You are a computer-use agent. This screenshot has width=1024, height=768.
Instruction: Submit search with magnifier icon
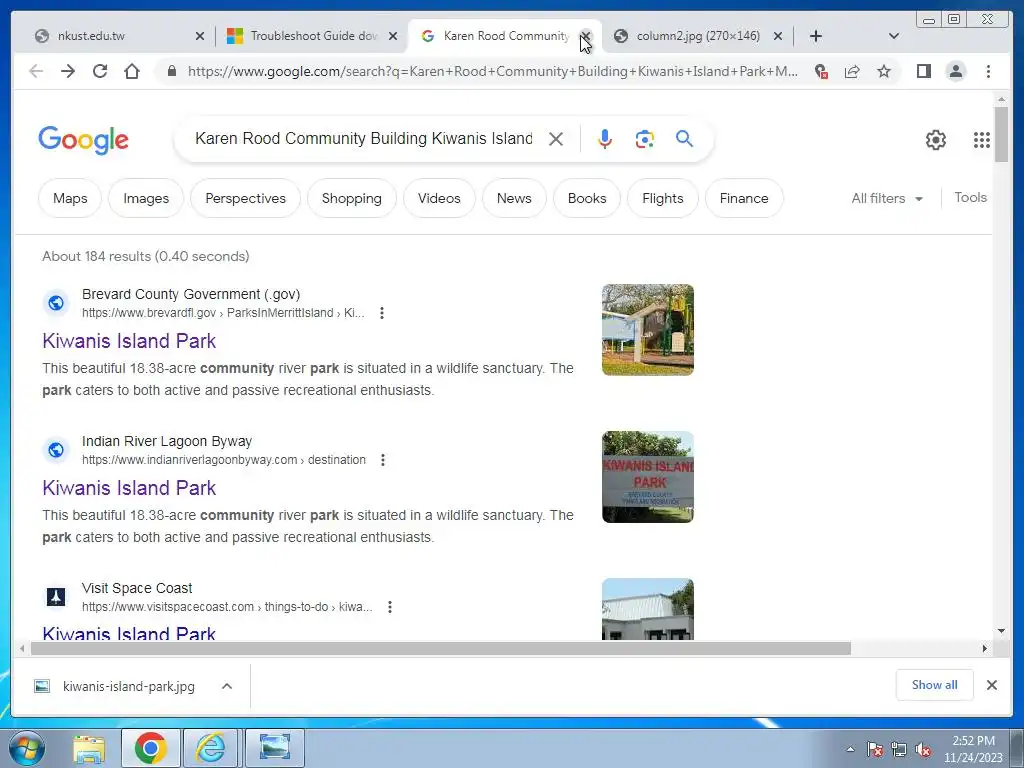coord(684,138)
